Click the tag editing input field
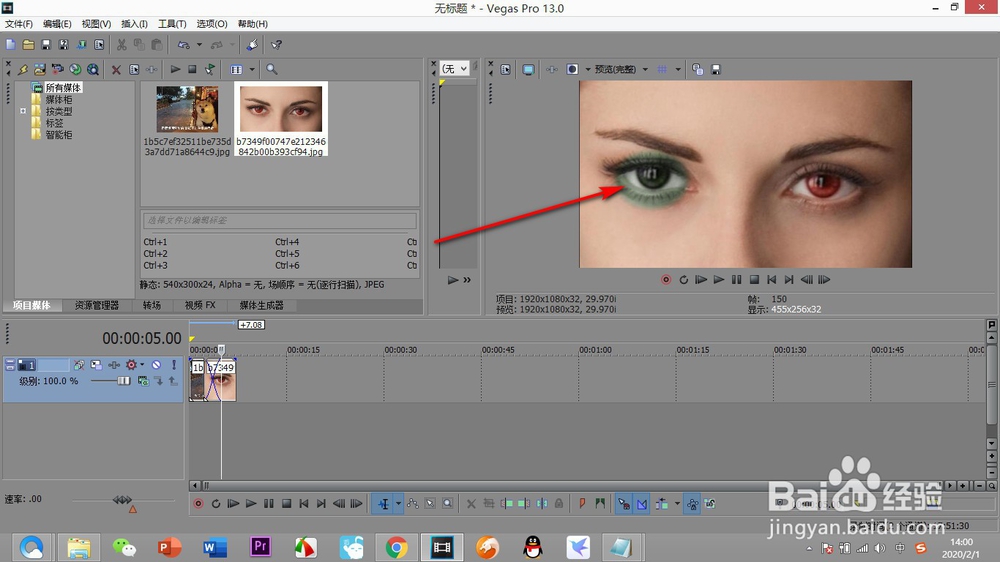Screen dimensions: 1000x562 (x=279, y=220)
